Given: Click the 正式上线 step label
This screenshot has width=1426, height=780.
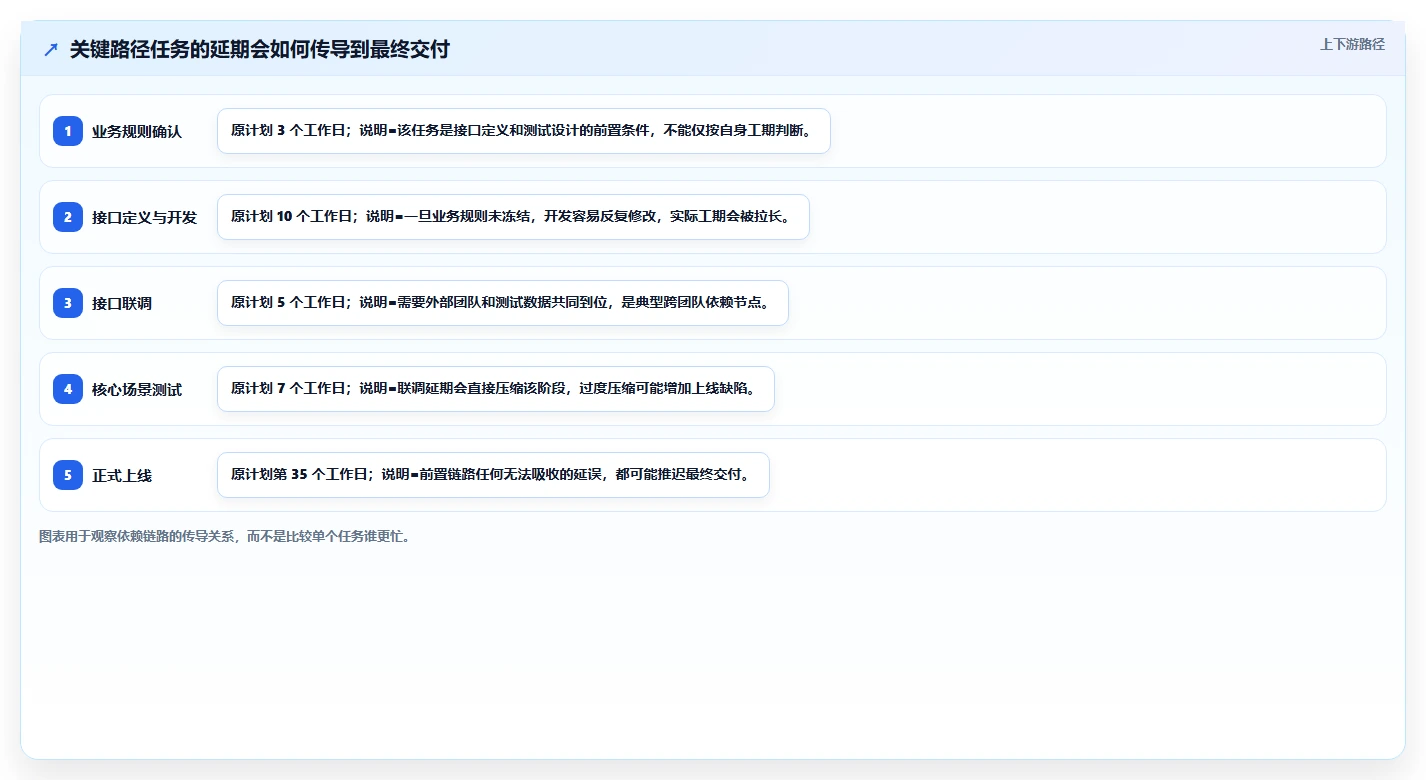Looking at the screenshot, I should (x=122, y=475).
